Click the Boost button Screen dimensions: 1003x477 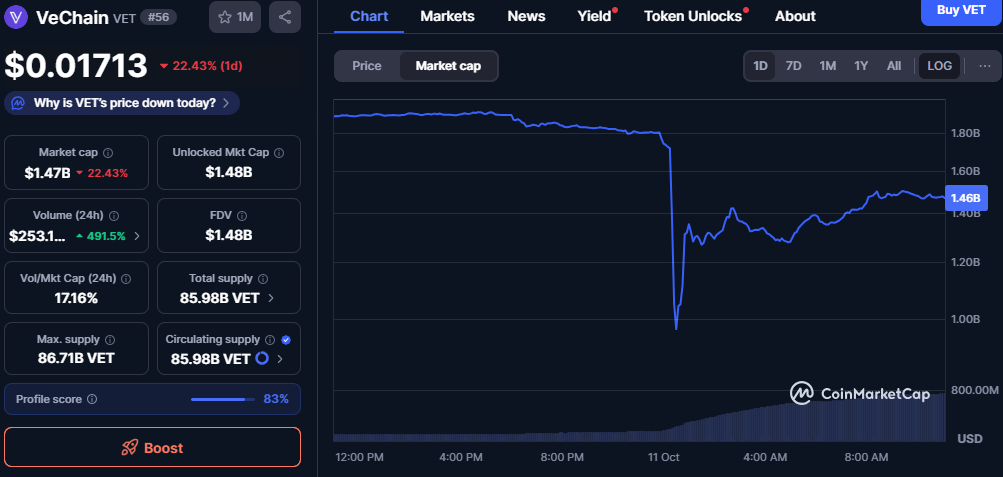[x=152, y=447]
